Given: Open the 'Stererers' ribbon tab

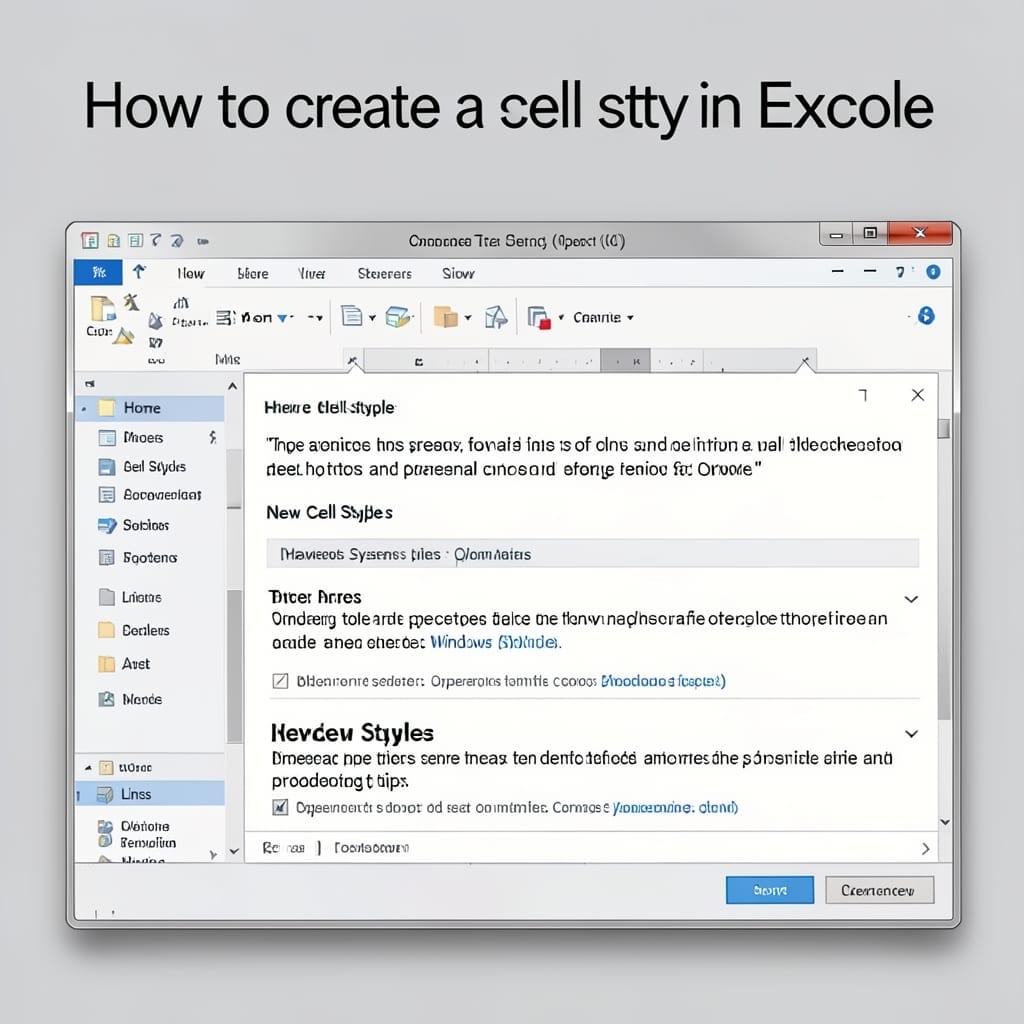Looking at the screenshot, I should 385,274.
